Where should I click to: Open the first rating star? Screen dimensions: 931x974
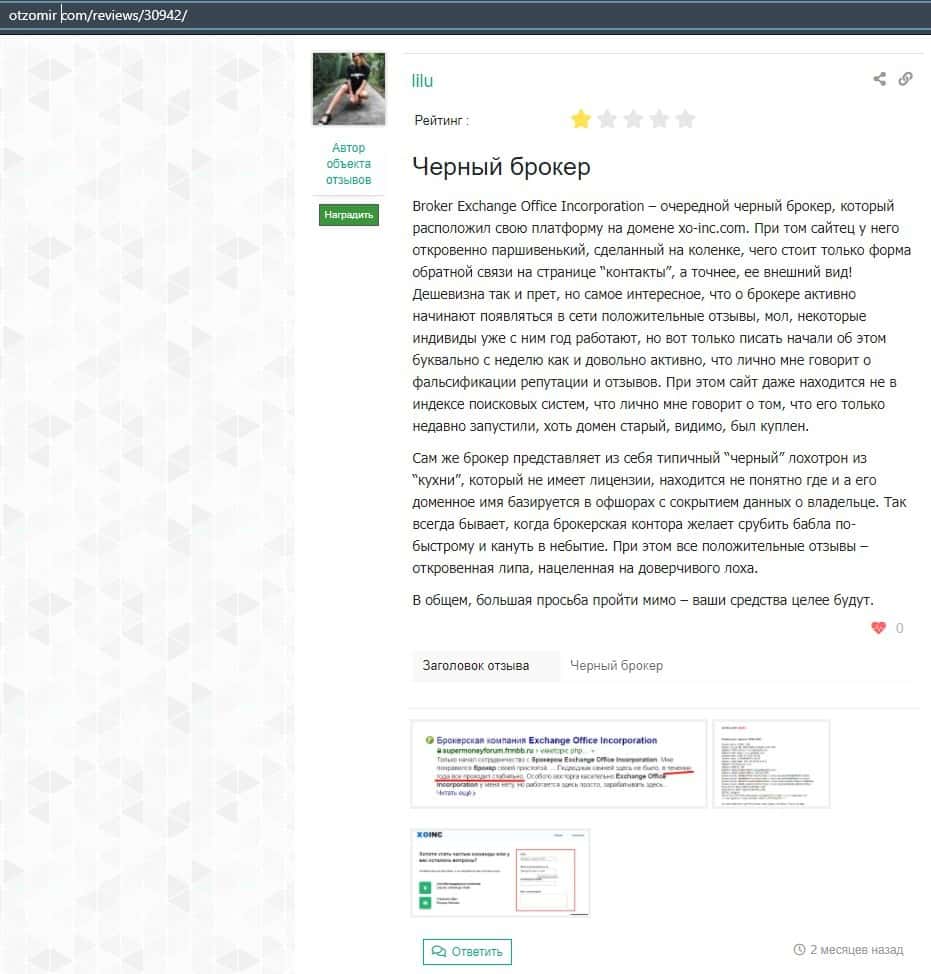pyautogui.click(x=581, y=119)
